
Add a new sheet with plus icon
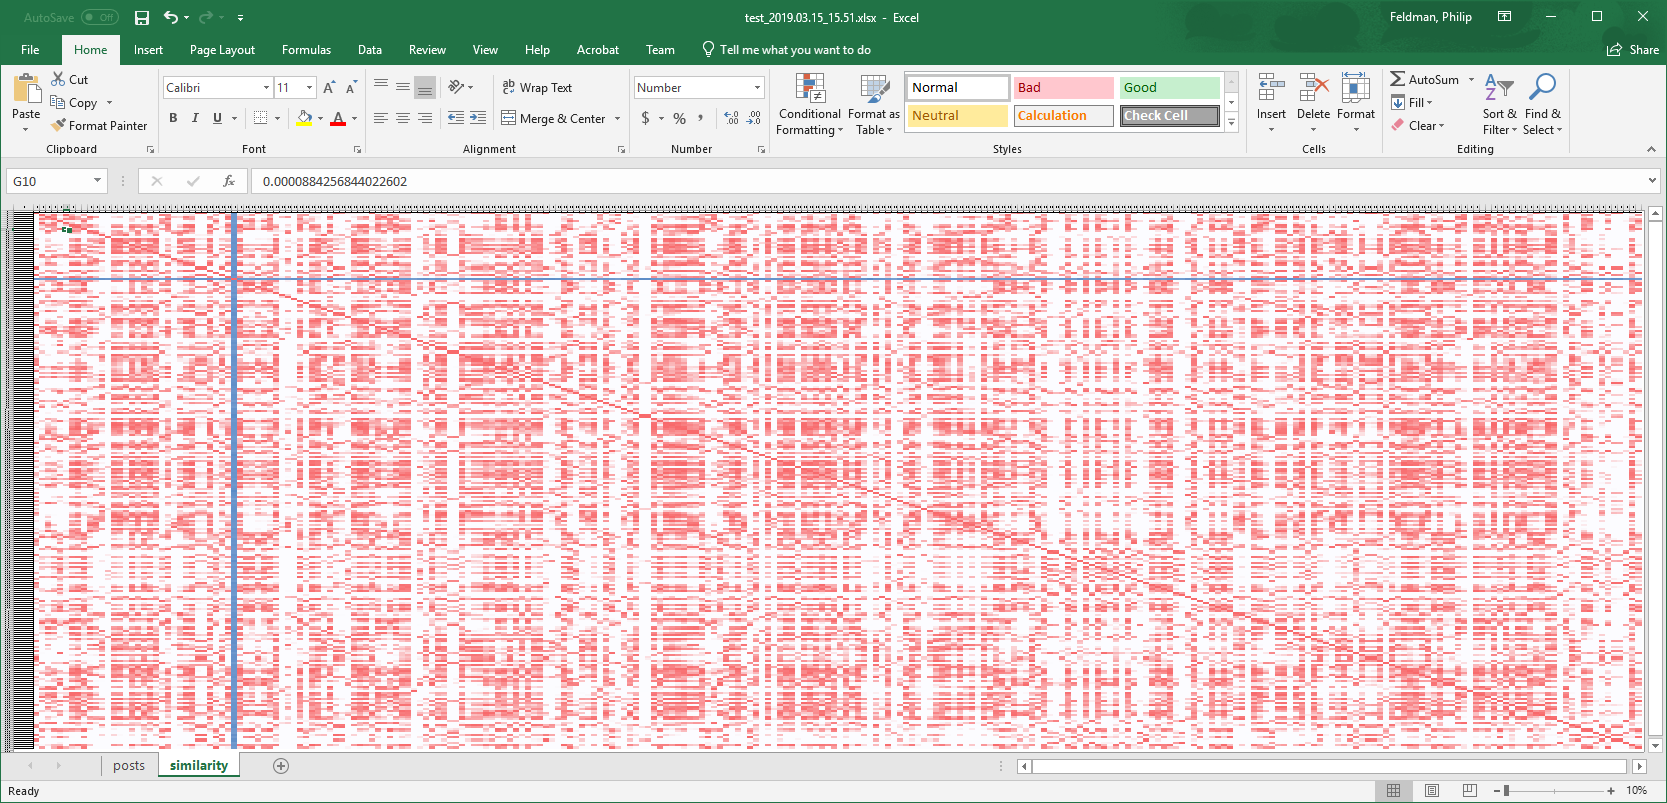click(281, 766)
